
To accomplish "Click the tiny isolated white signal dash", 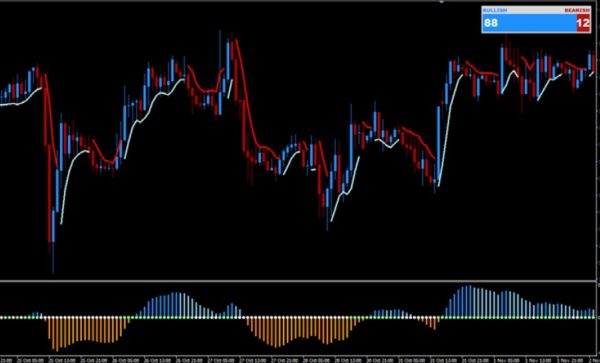I will click(313, 169).
